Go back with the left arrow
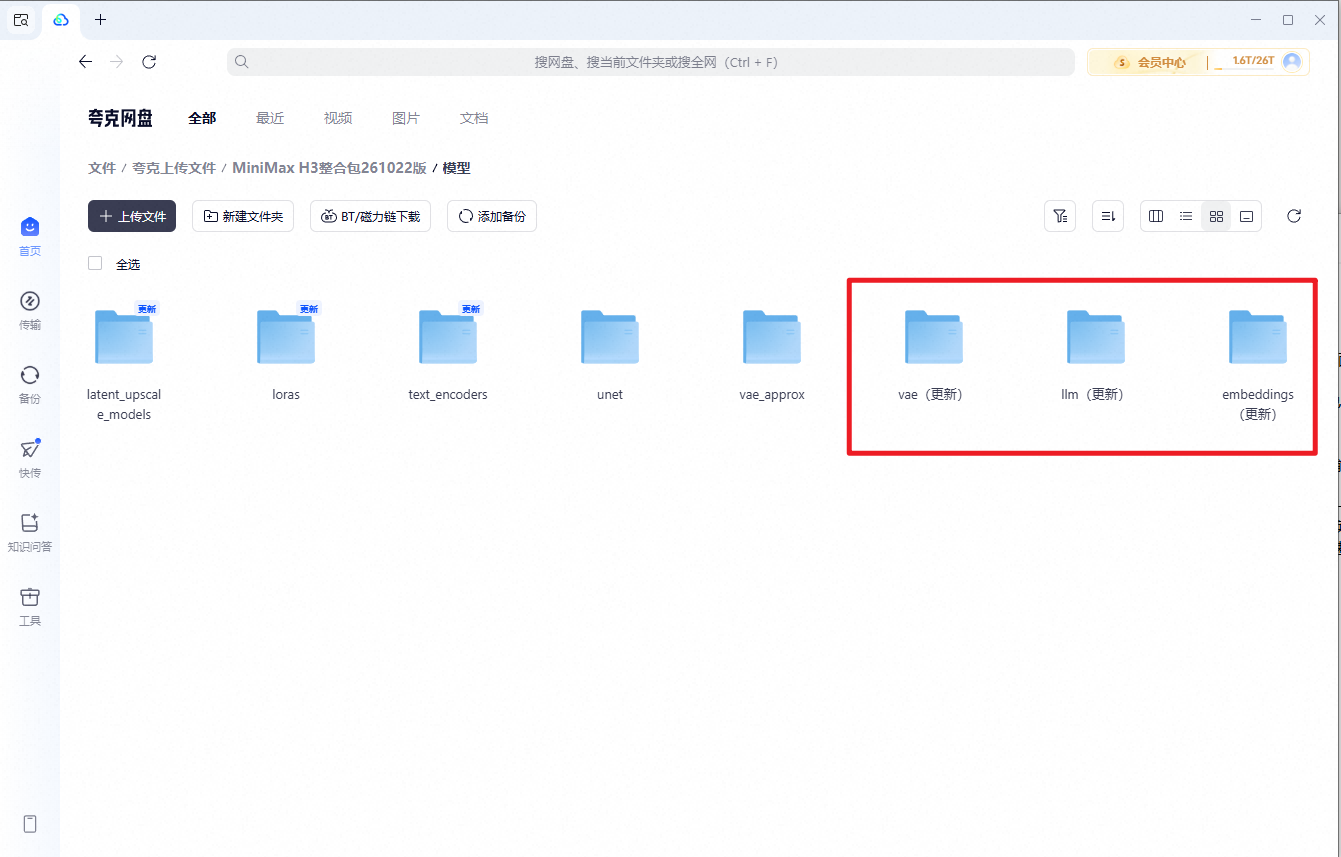 (85, 62)
